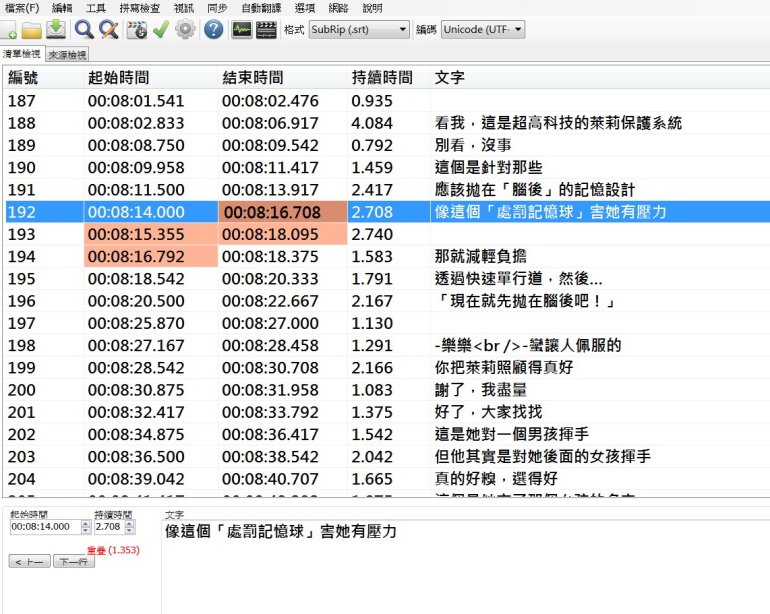Click the Find magnifier icon
The width and height of the screenshot is (770, 614).
pyautogui.click(x=84, y=29)
